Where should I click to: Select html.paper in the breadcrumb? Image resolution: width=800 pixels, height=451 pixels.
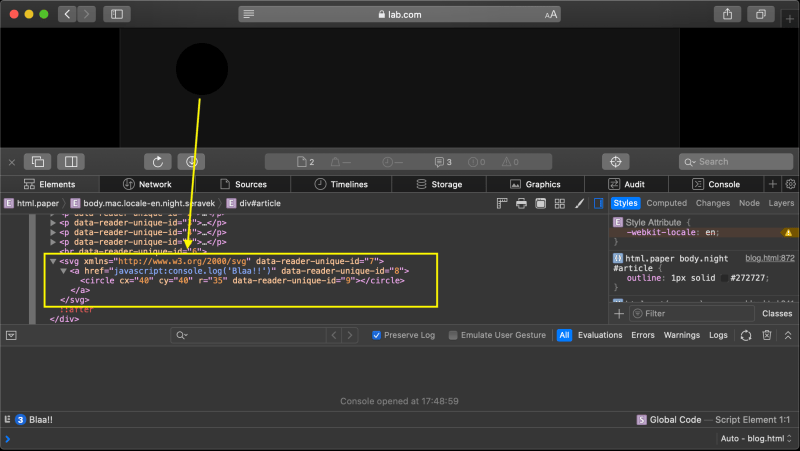click(32, 203)
